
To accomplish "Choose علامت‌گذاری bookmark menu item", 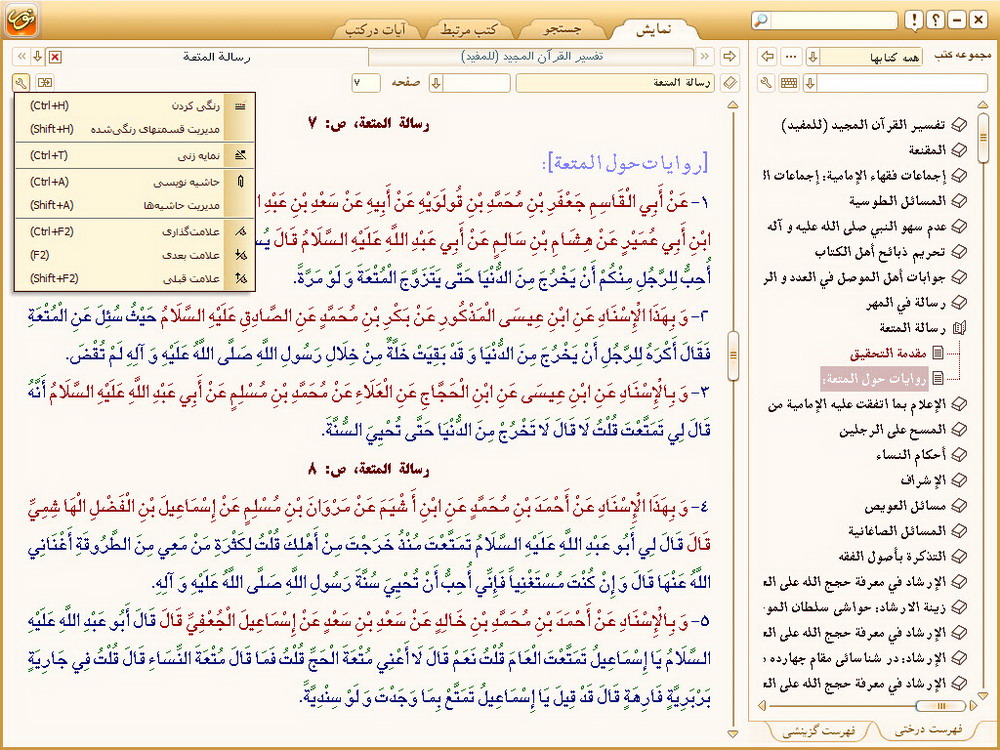I will click(135, 232).
